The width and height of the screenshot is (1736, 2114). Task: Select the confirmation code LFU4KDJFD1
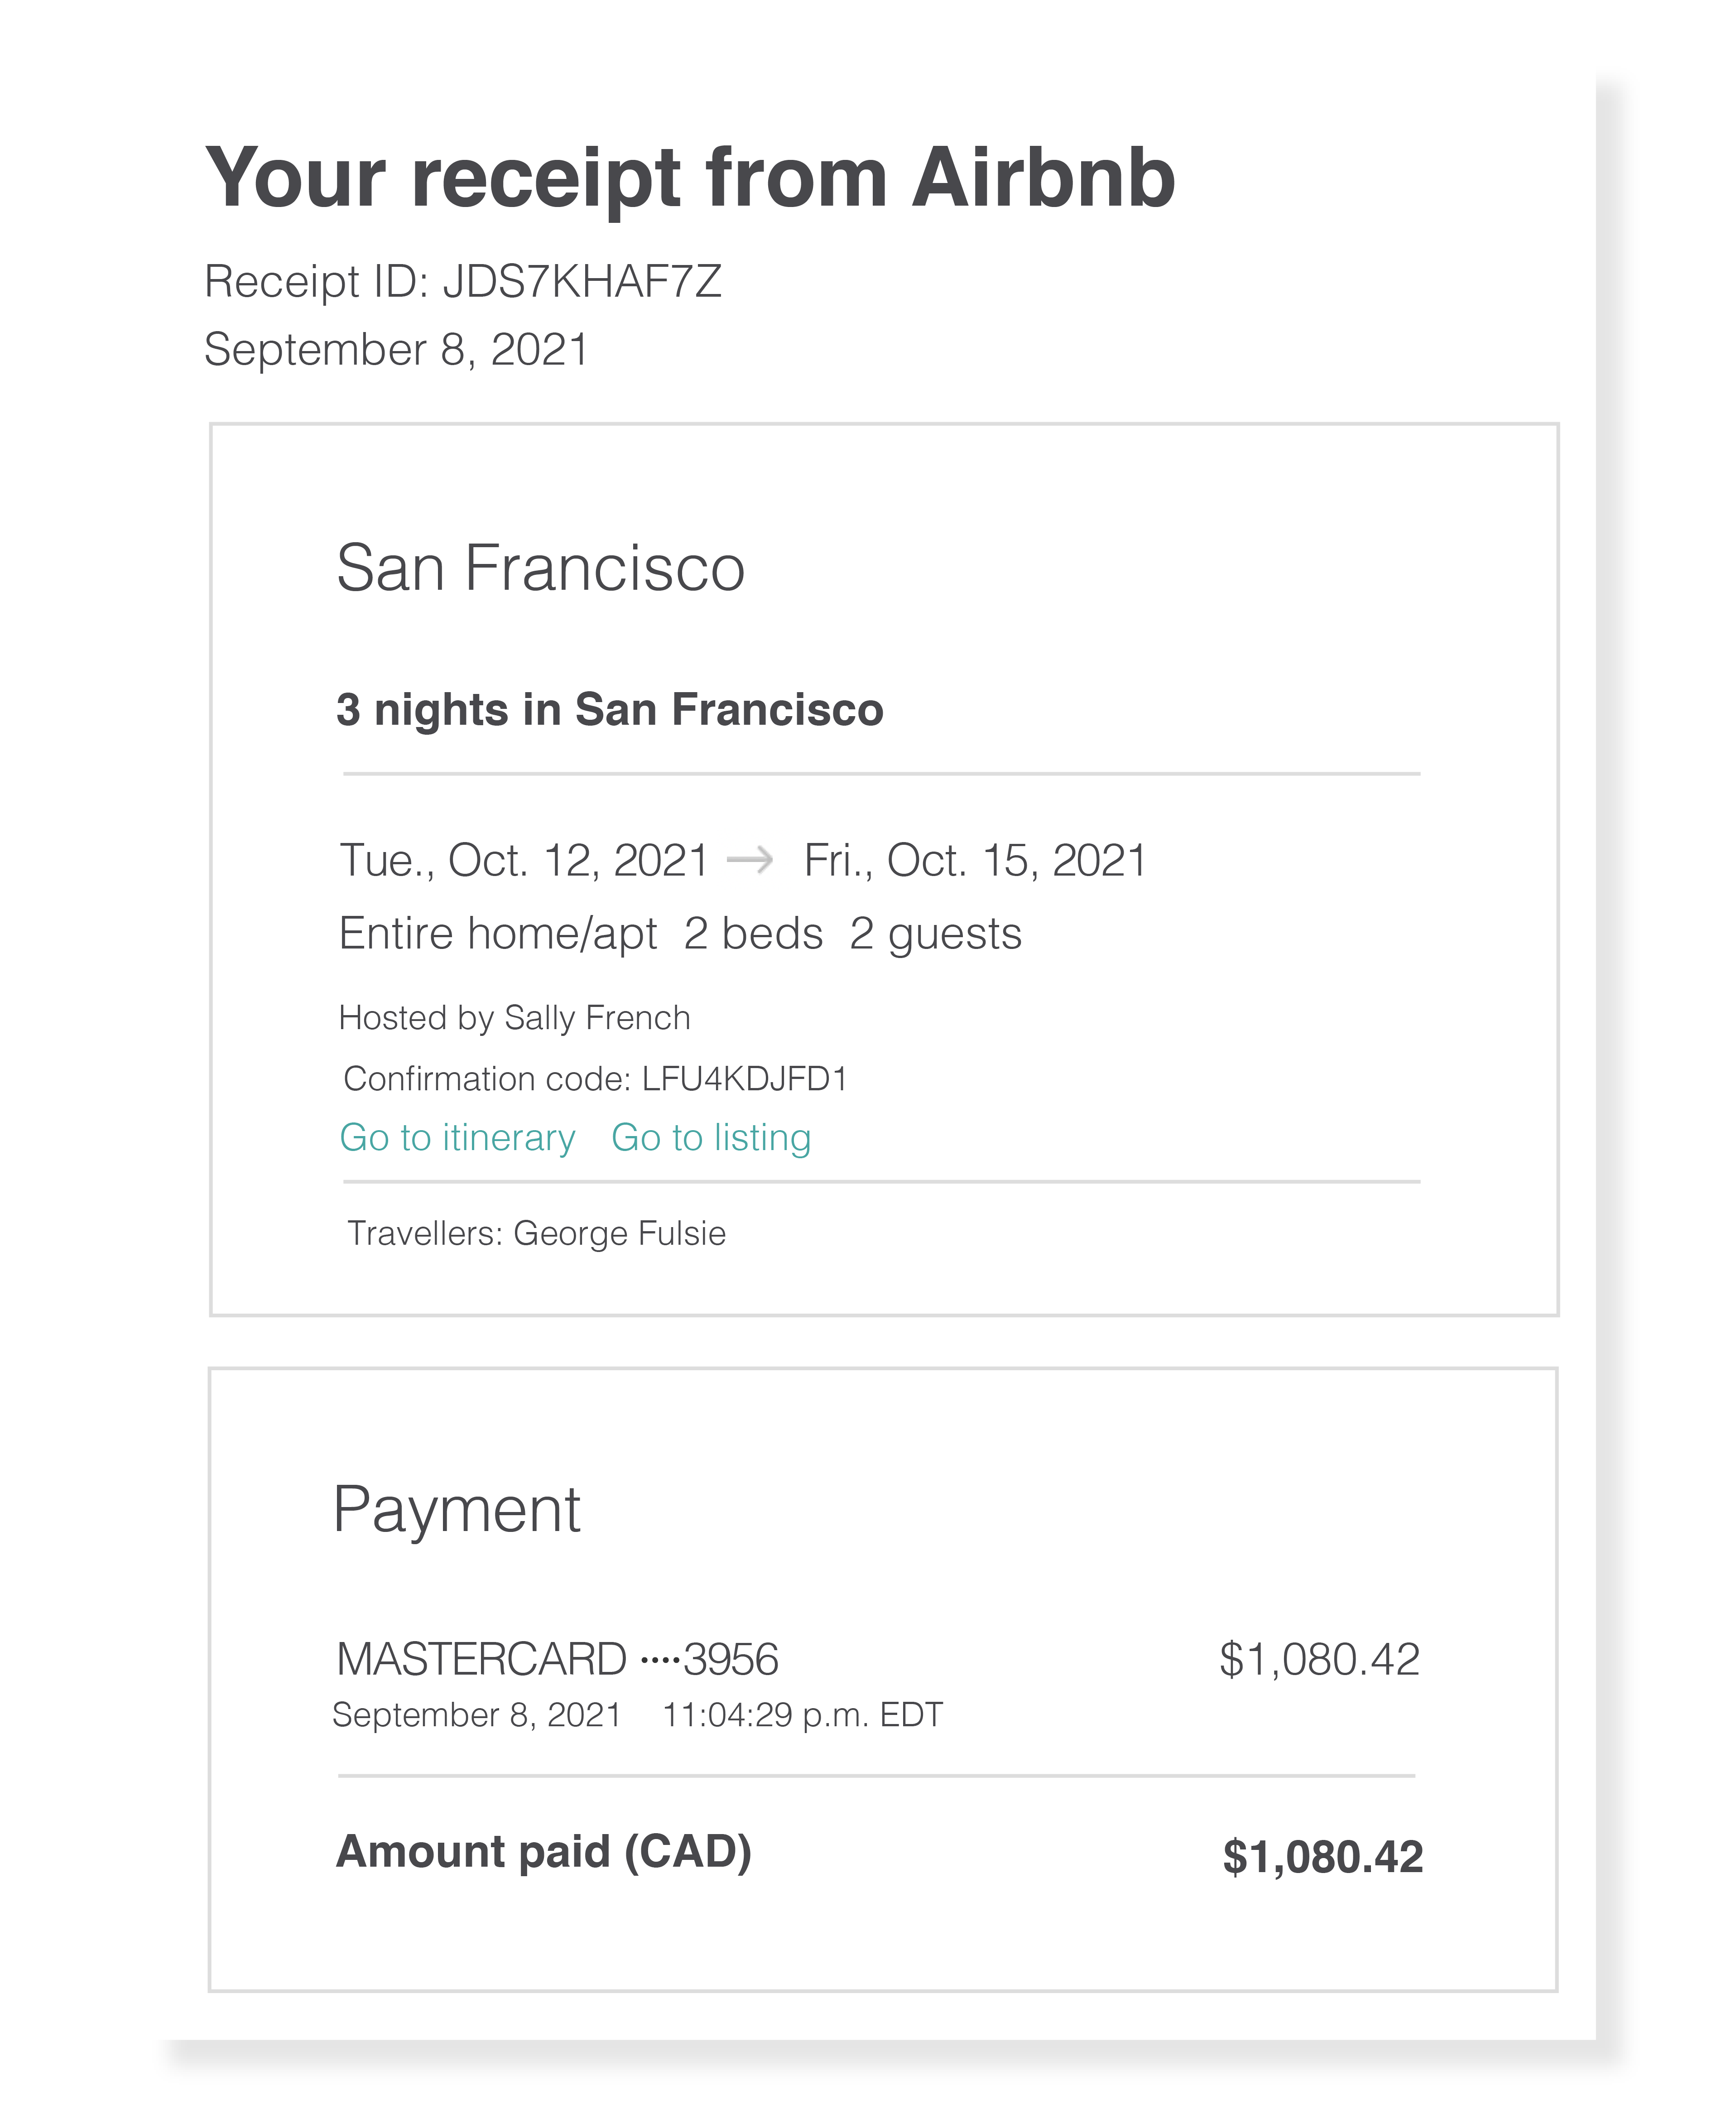744,1079
